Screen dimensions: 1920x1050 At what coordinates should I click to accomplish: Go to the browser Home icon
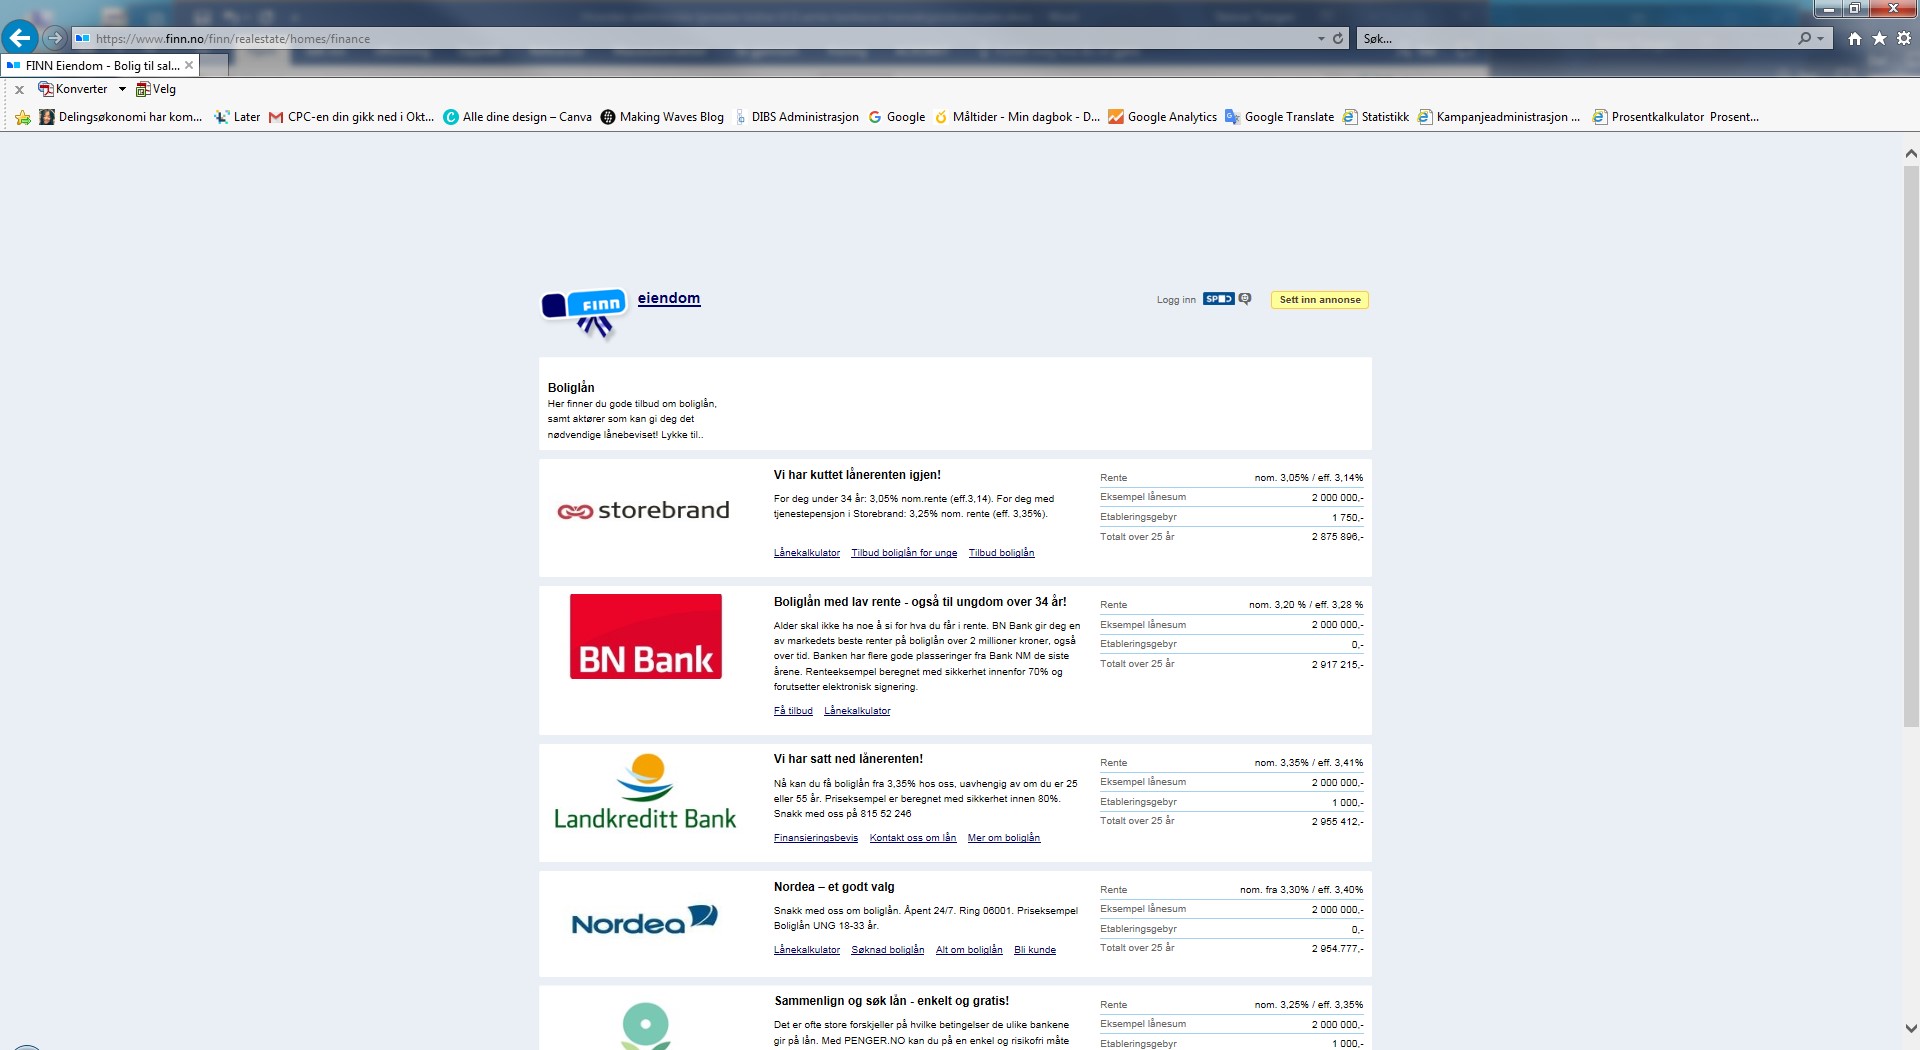coord(1854,38)
